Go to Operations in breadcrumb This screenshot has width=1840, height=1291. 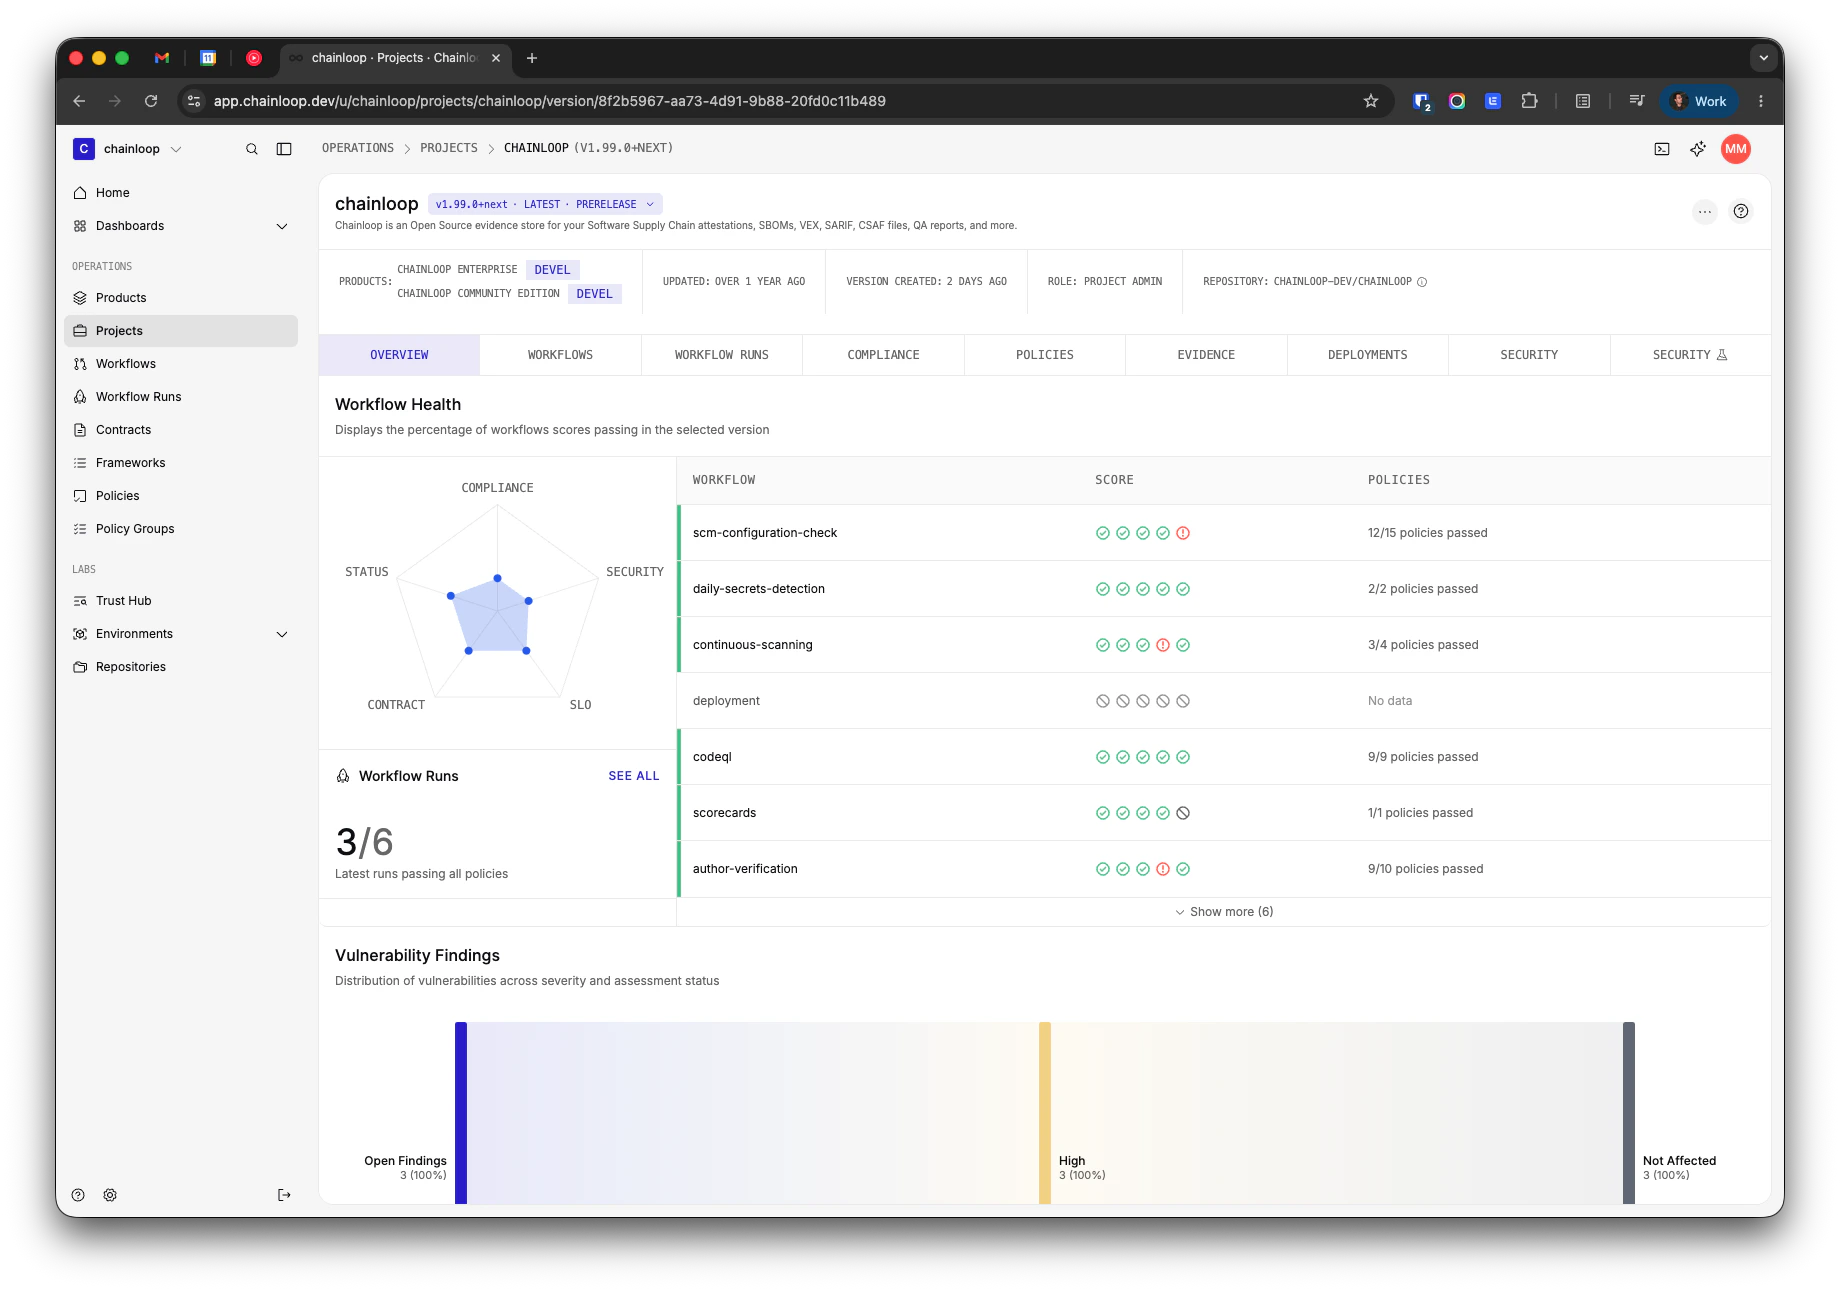358,148
